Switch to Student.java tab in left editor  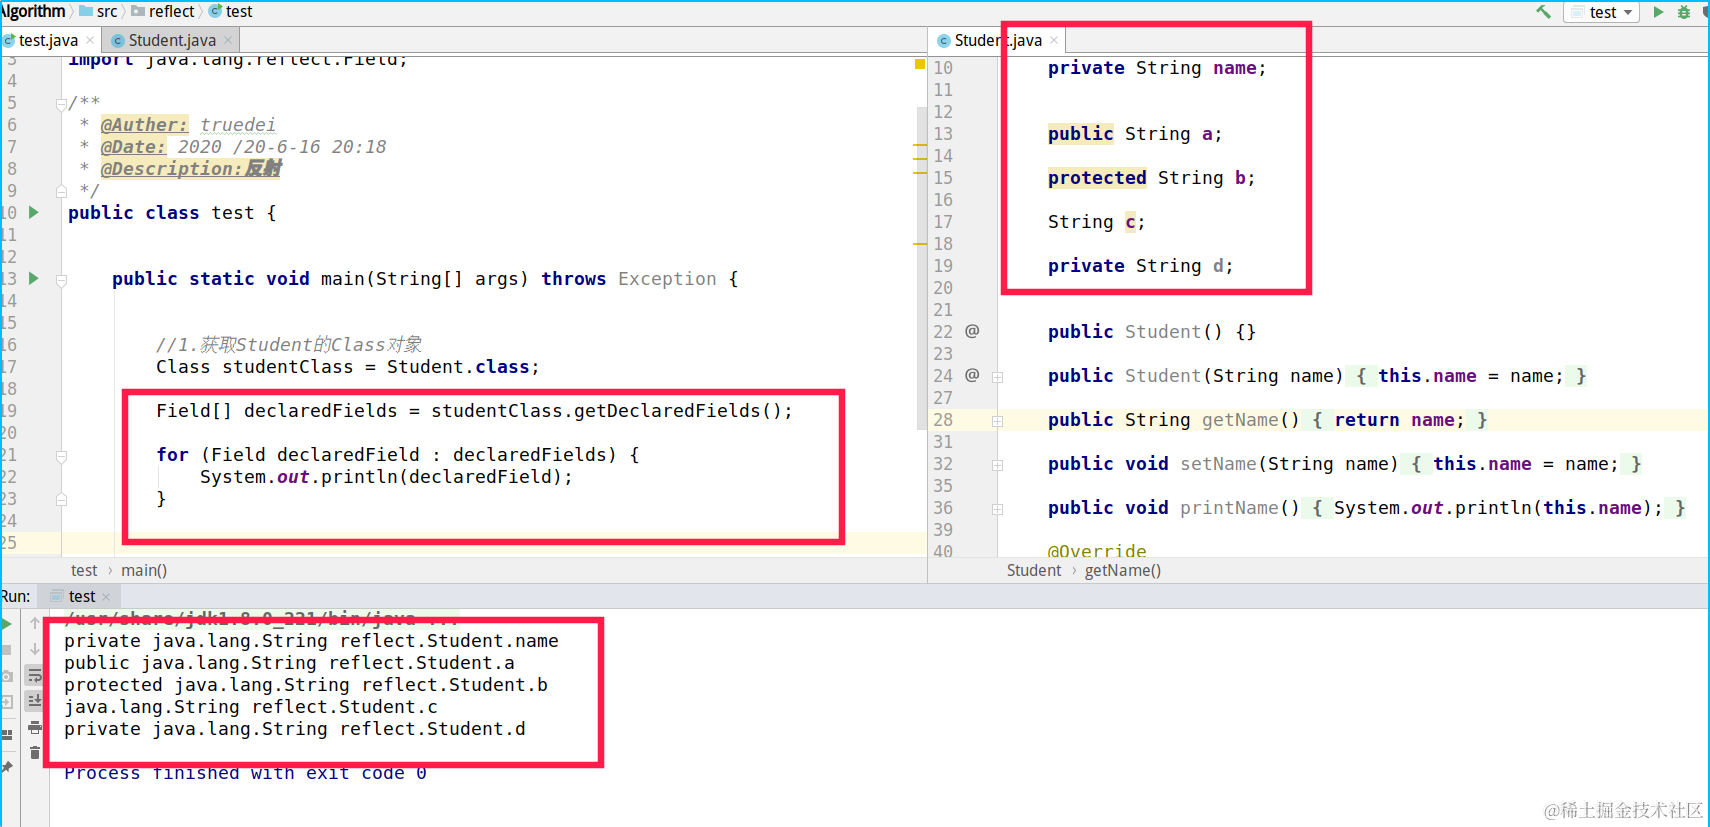(x=172, y=40)
